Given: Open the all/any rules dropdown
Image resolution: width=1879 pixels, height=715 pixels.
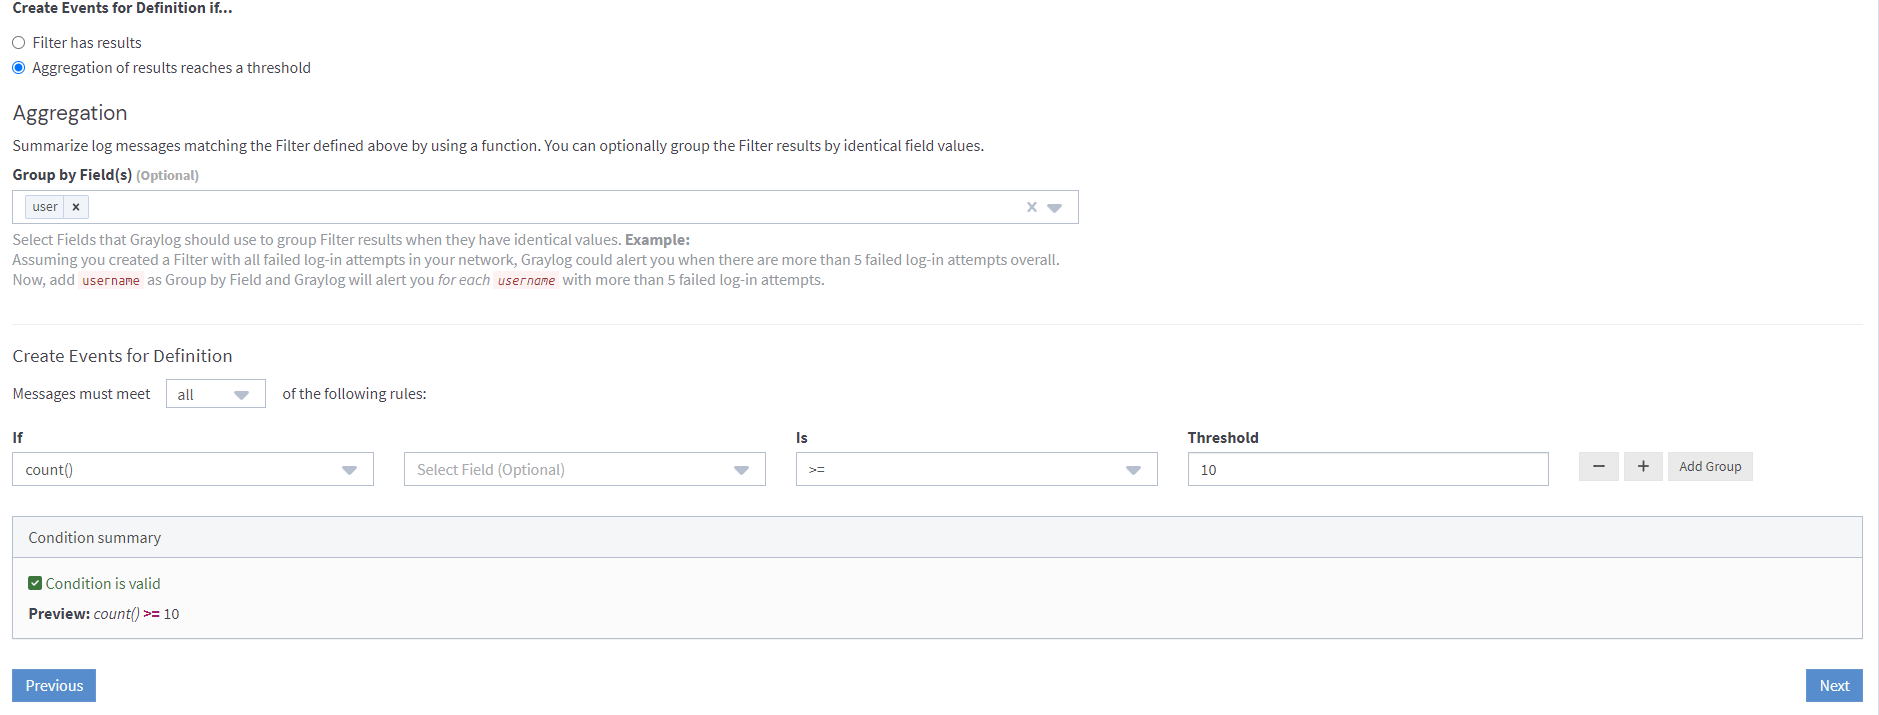Looking at the screenshot, I should pyautogui.click(x=215, y=393).
